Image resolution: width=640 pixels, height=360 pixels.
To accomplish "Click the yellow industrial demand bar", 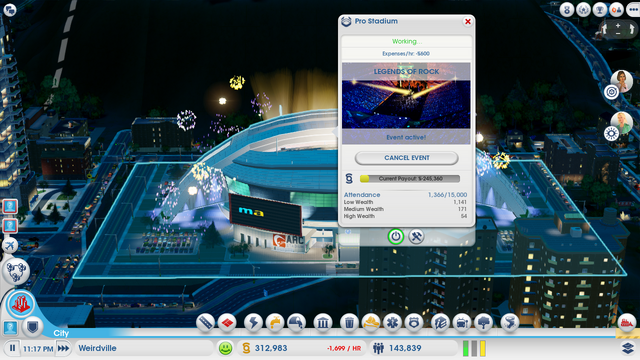I will (x=482, y=349).
